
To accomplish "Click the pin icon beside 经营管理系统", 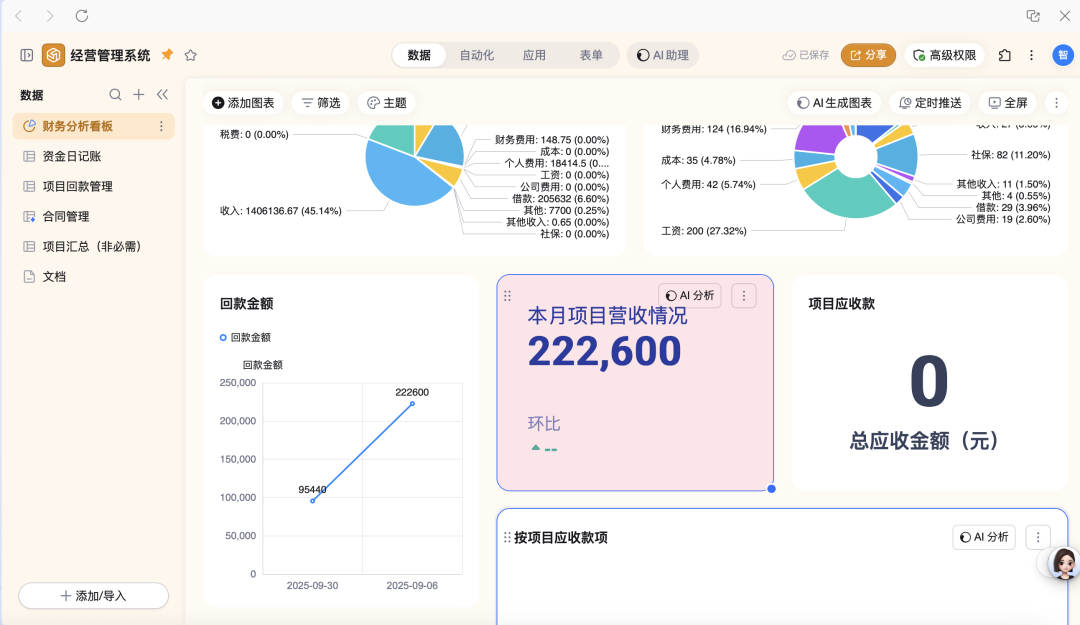I will click(167, 55).
